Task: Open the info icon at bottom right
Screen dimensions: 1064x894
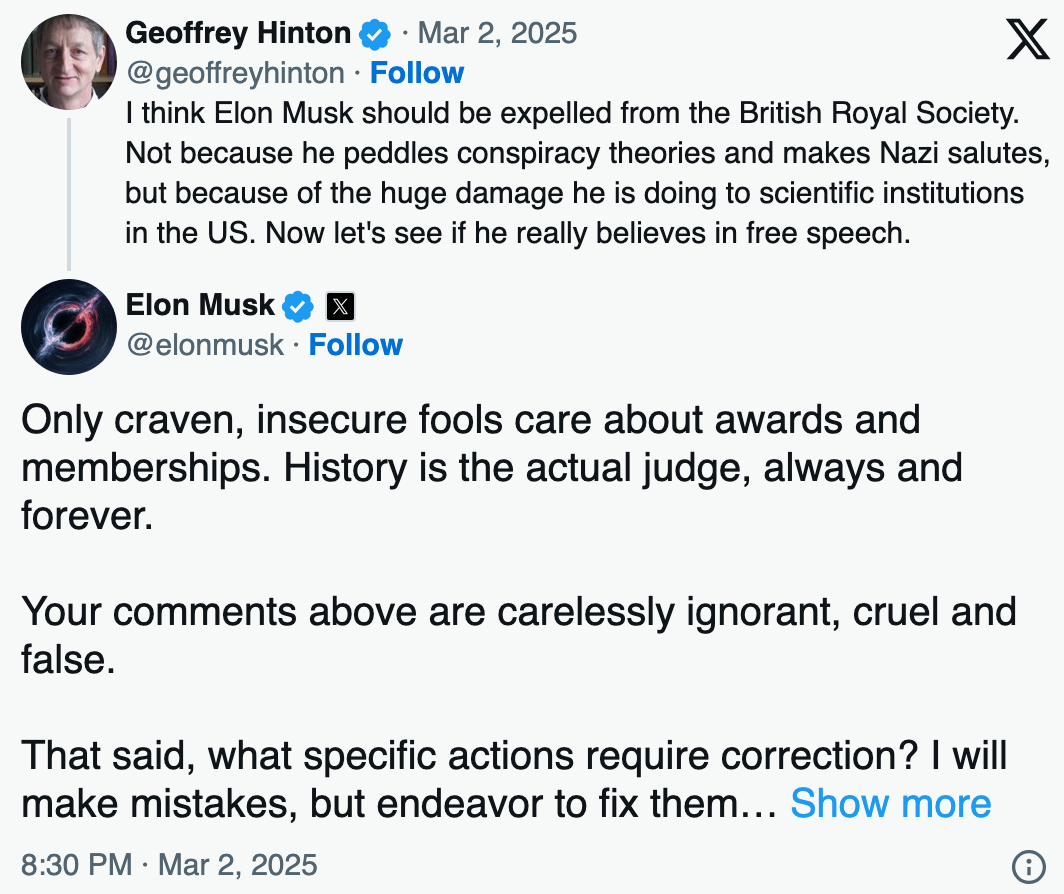Action: [1029, 867]
